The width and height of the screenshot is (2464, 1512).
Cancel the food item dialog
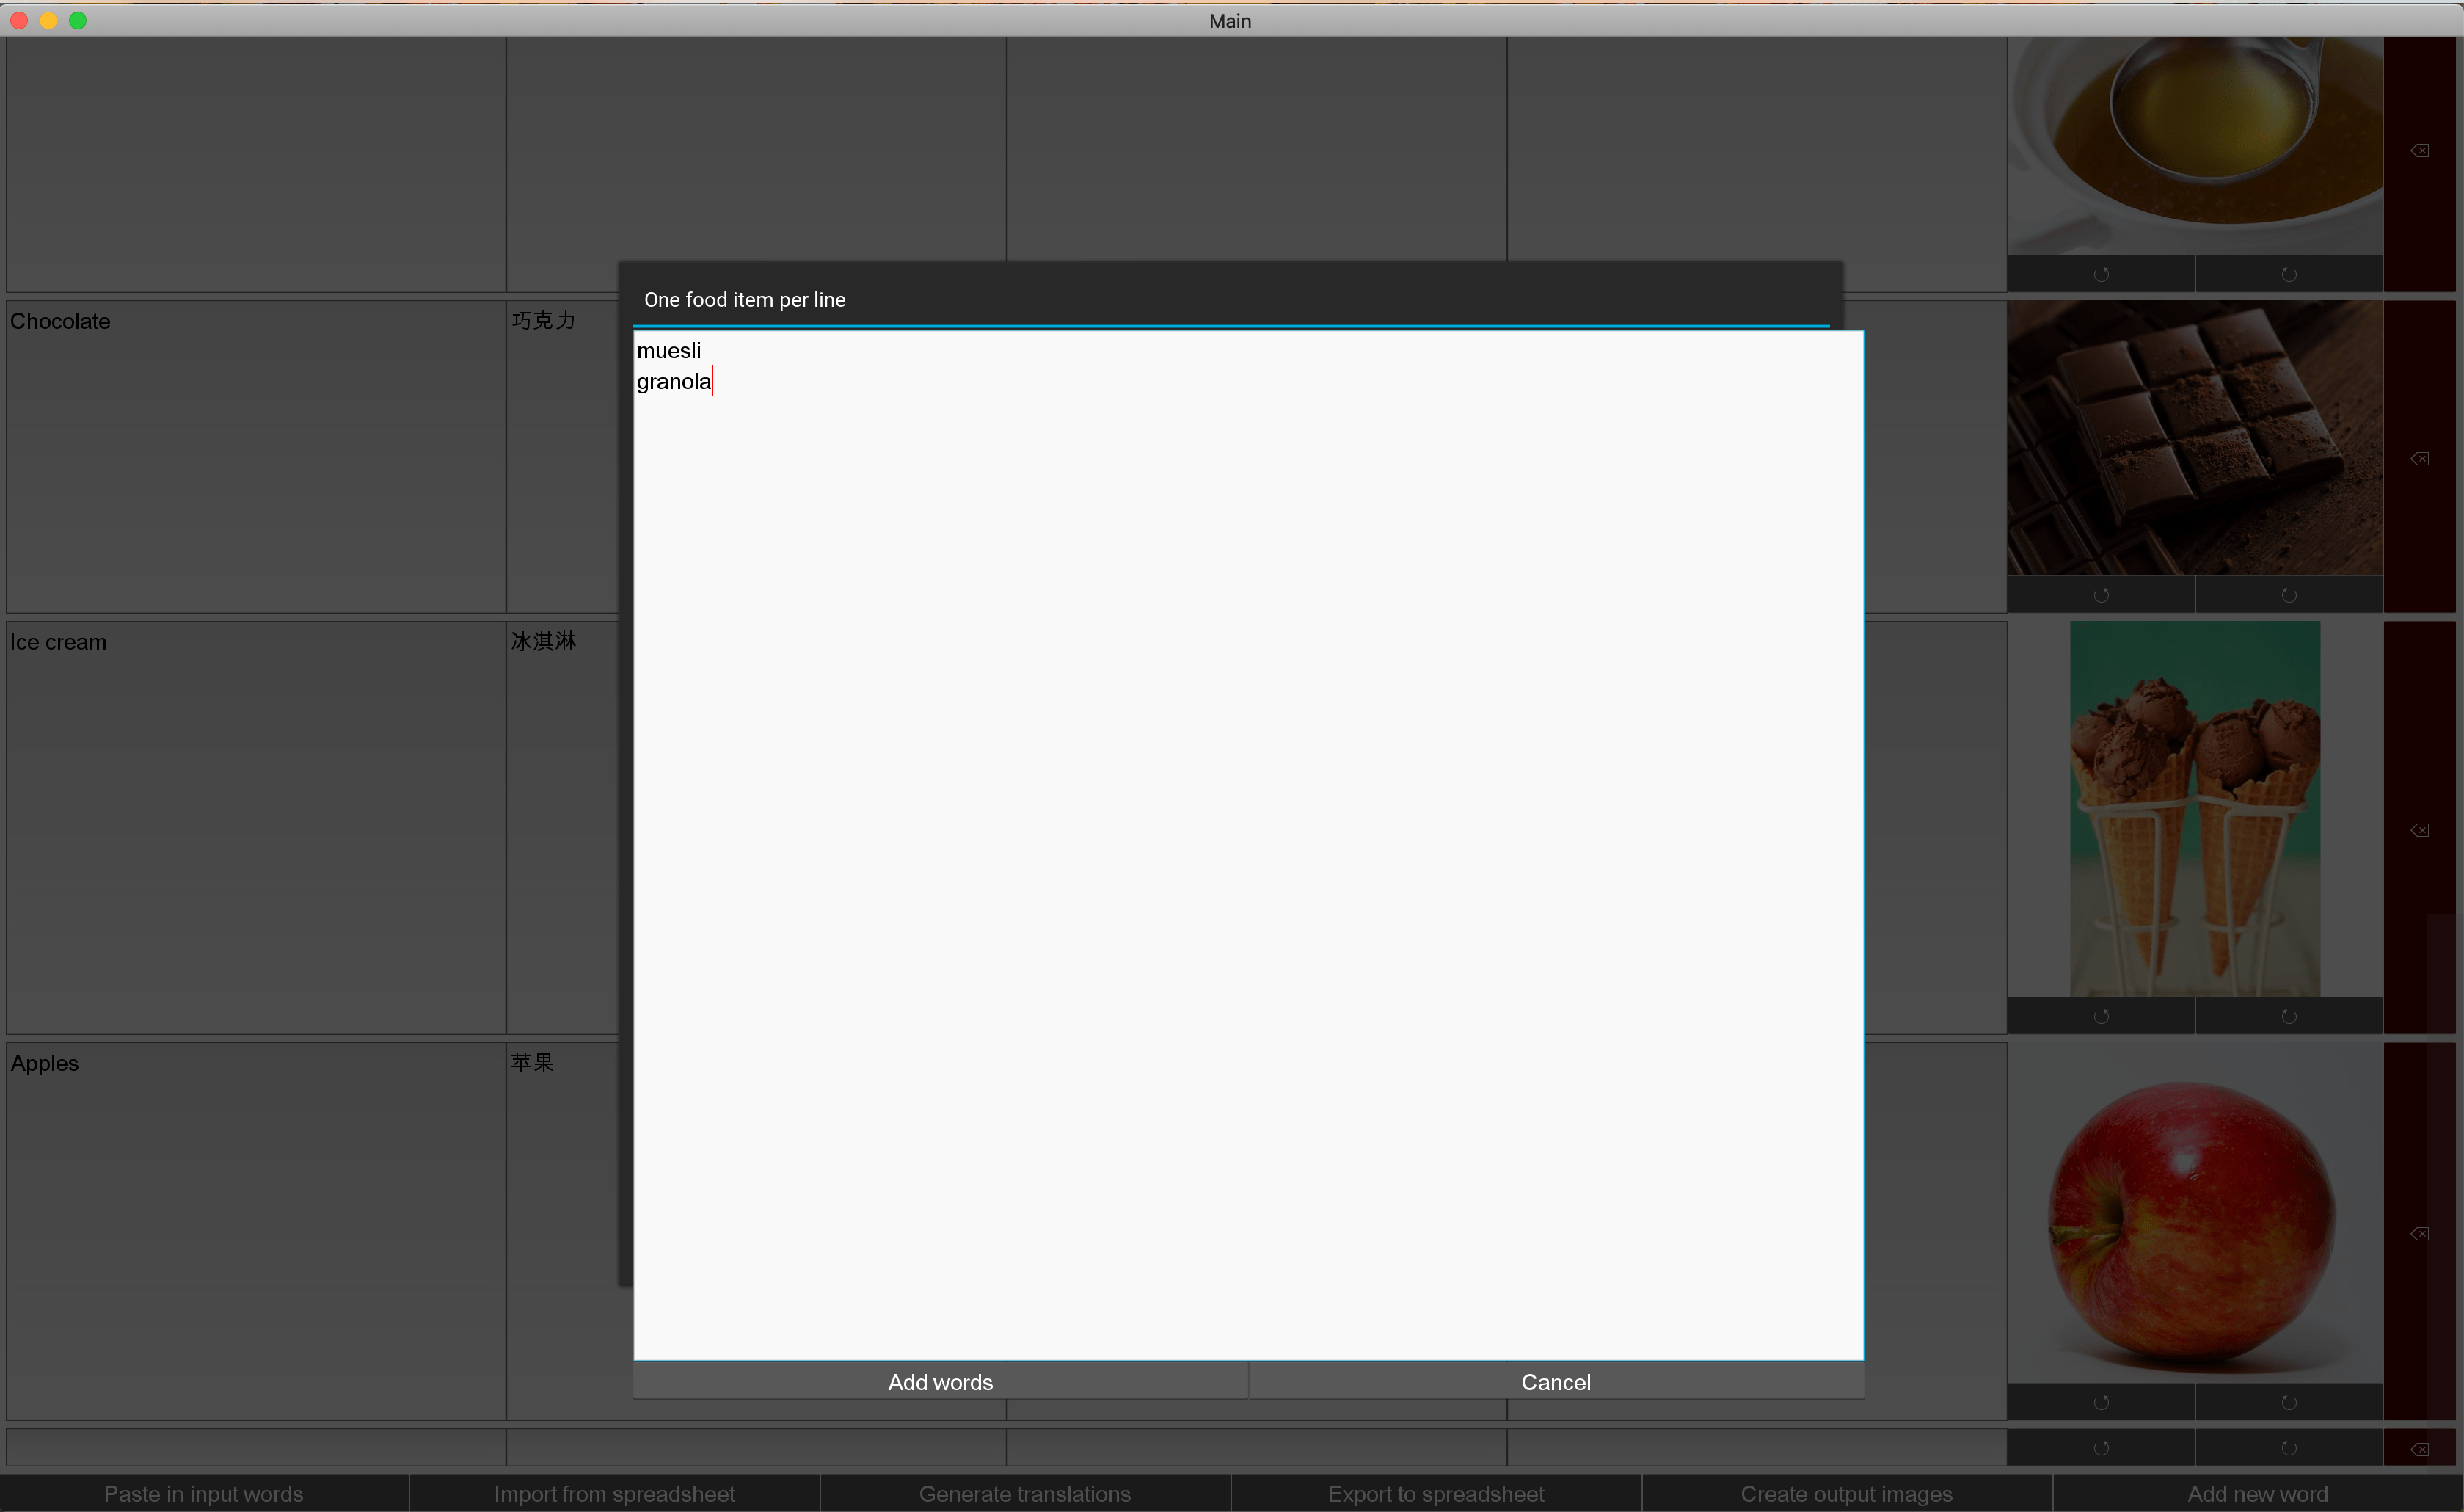click(1556, 1381)
